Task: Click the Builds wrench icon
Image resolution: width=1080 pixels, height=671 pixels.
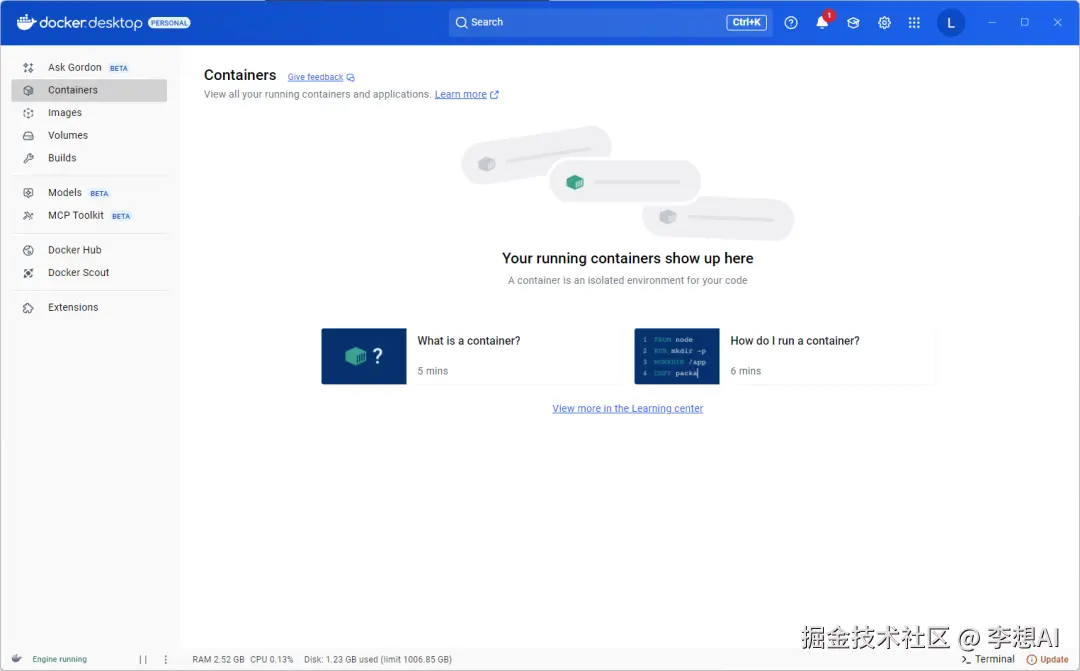Action: (x=28, y=158)
